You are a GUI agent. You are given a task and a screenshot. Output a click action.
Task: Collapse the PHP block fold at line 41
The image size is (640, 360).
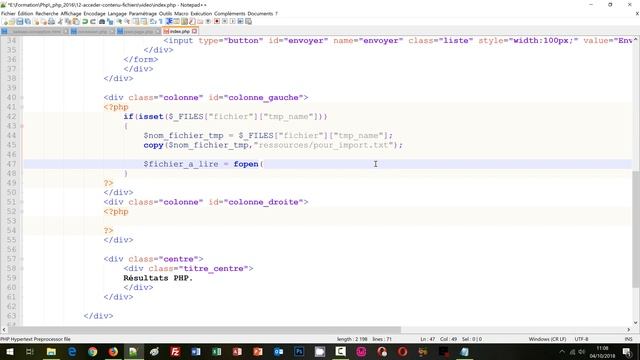[x=22, y=107]
